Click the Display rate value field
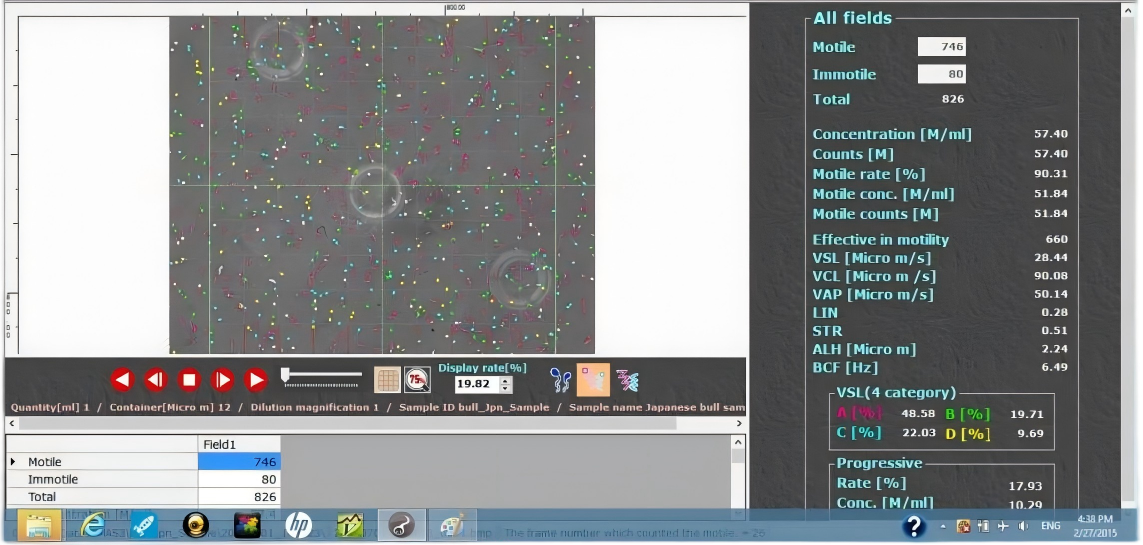The width and height of the screenshot is (1143, 545). pyautogui.click(x=475, y=384)
